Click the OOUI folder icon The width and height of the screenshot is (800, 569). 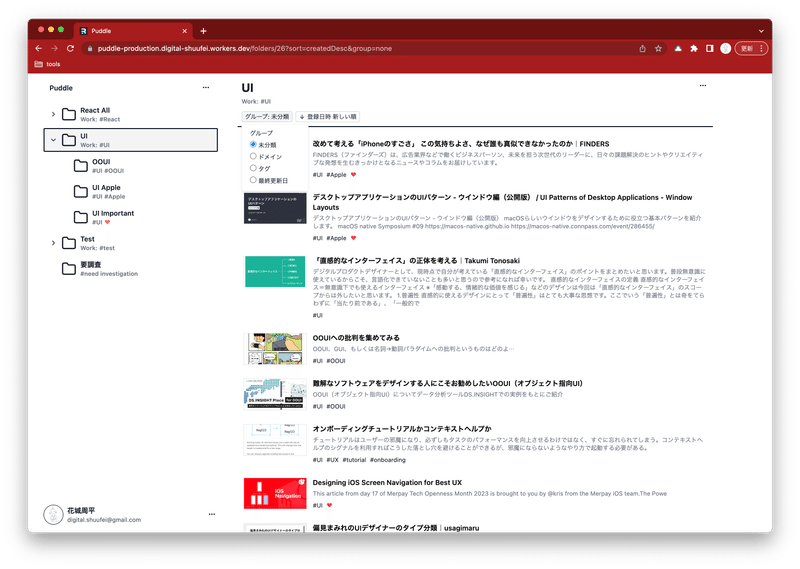click(81, 165)
